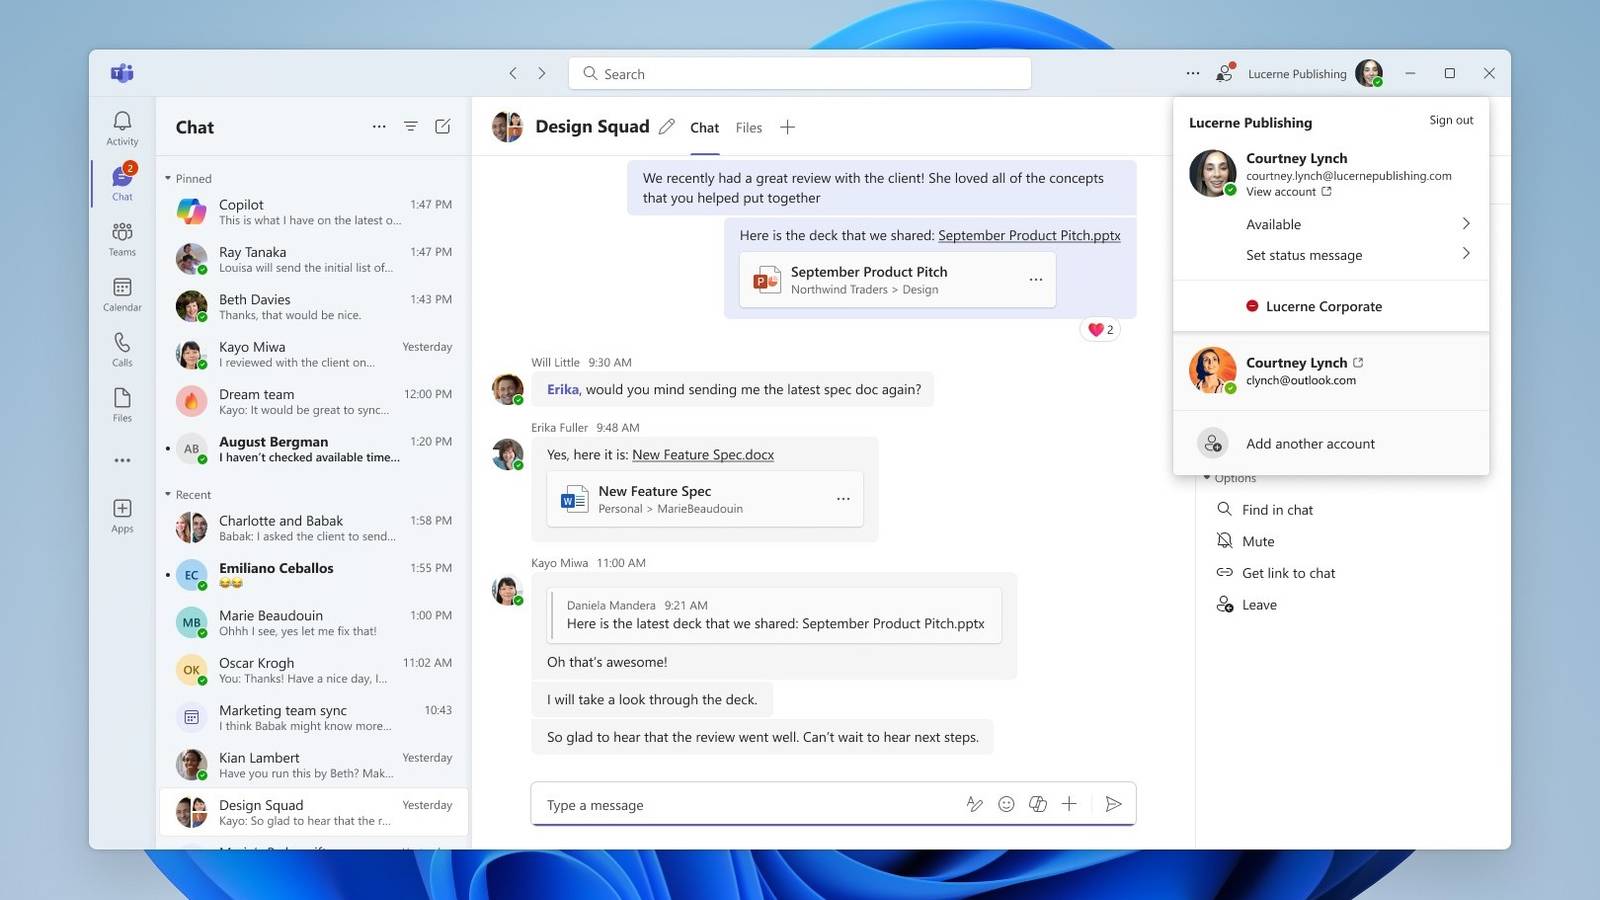Sign out of Lucerne Publishing

pos(1450,120)
